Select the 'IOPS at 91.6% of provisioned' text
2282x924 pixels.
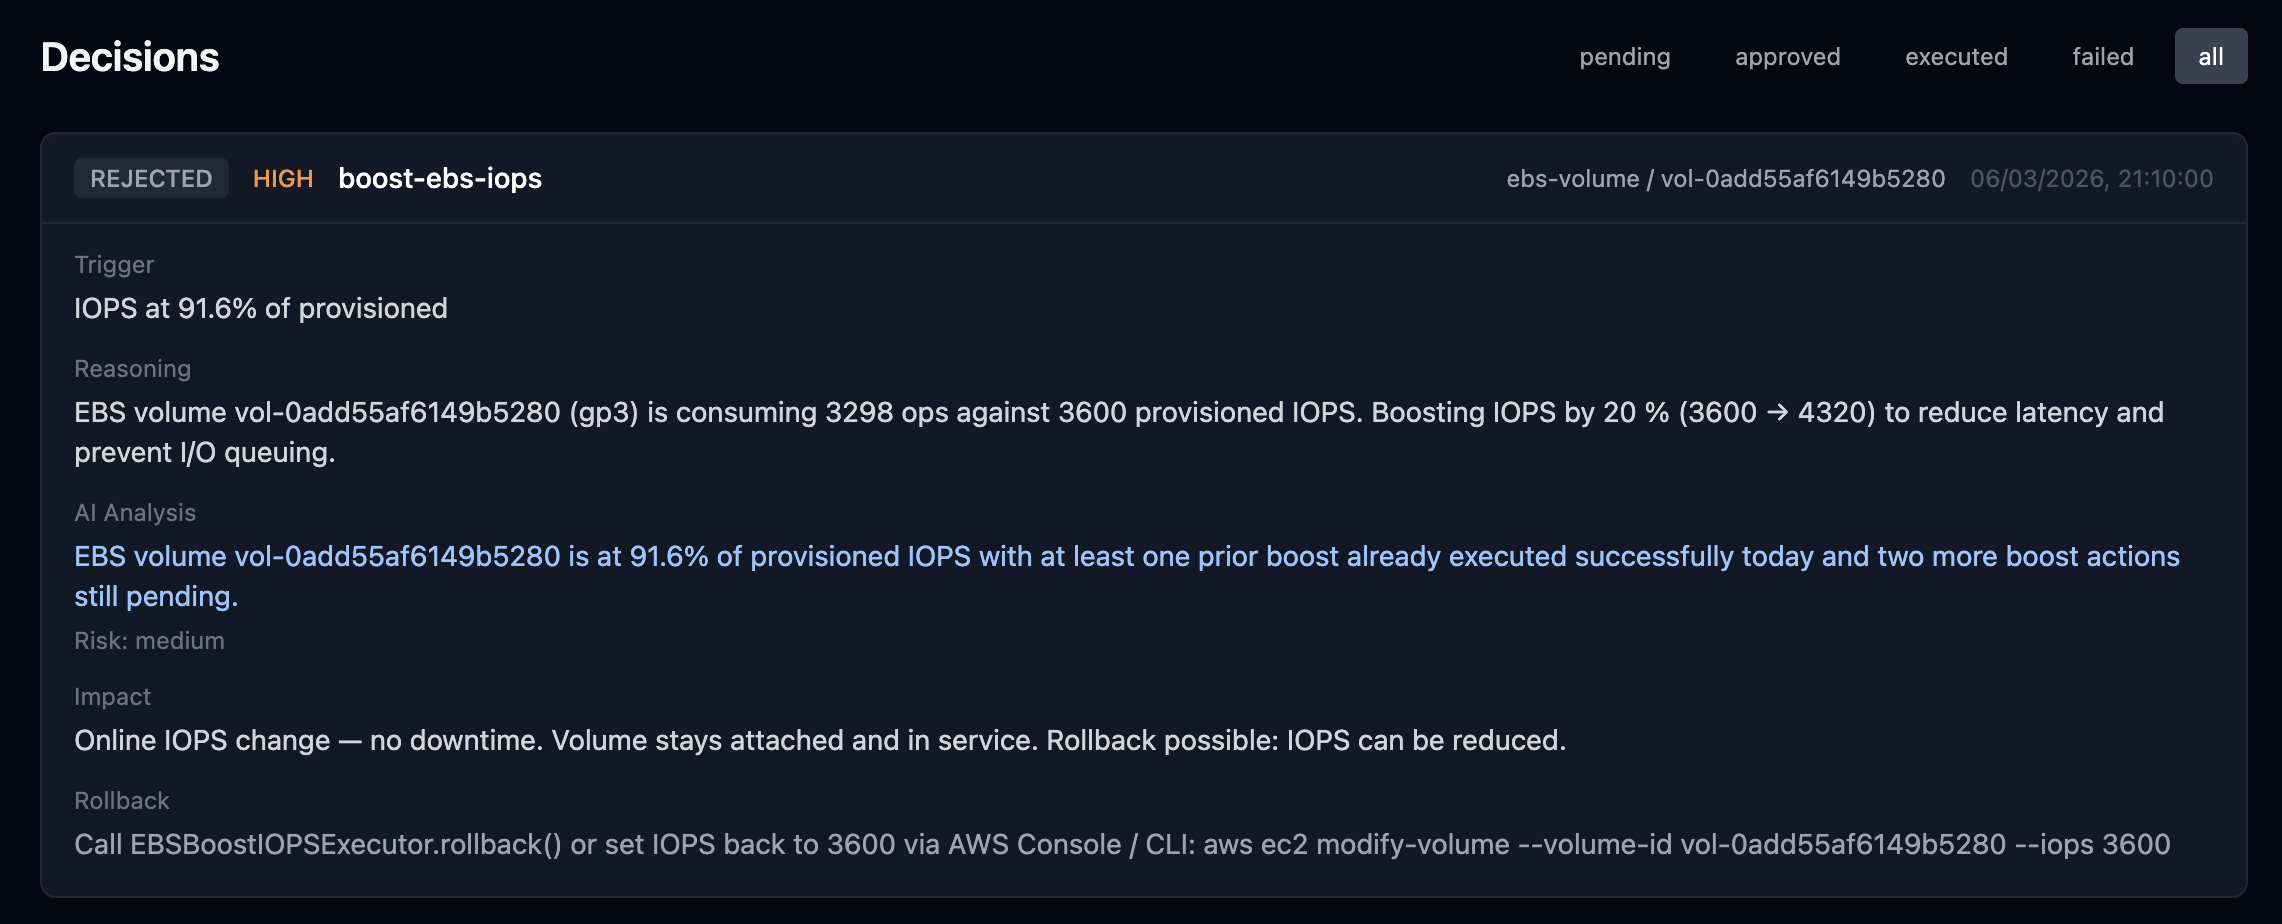tap(261, 308)
